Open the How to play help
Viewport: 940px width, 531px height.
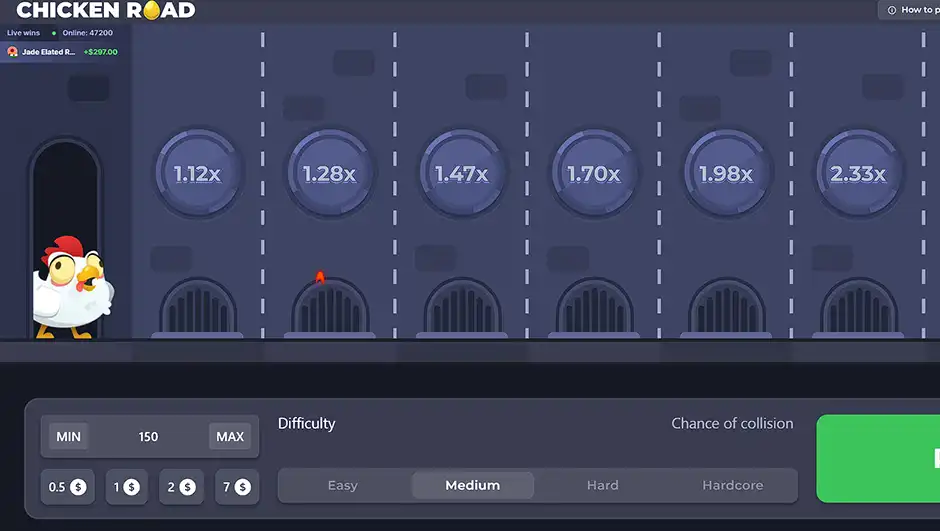[x=910, y=10]
